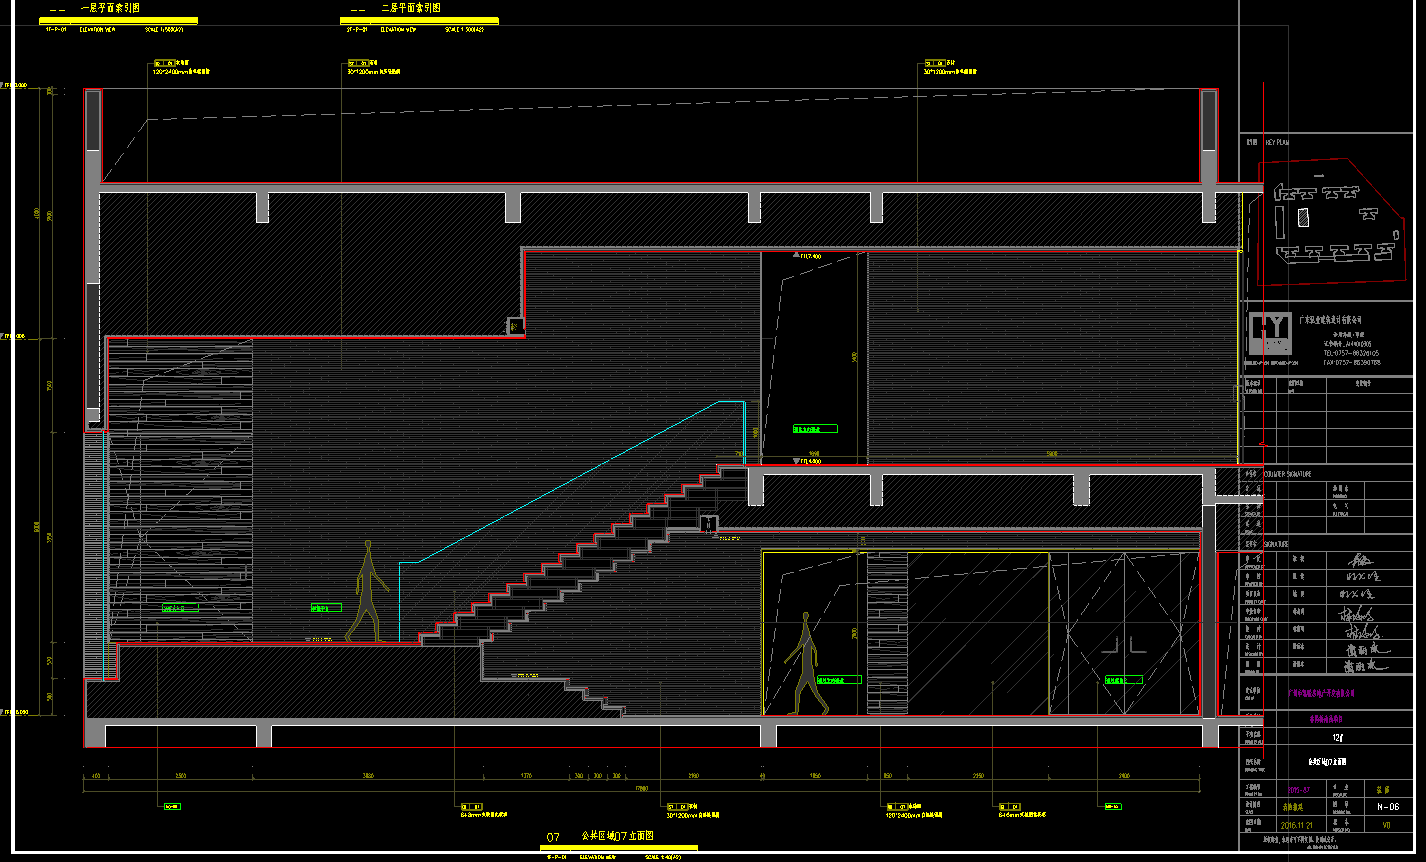Select the 2015-37 project number
The height and width of the screenshot is (862, 1426).
pos(1300,788)
